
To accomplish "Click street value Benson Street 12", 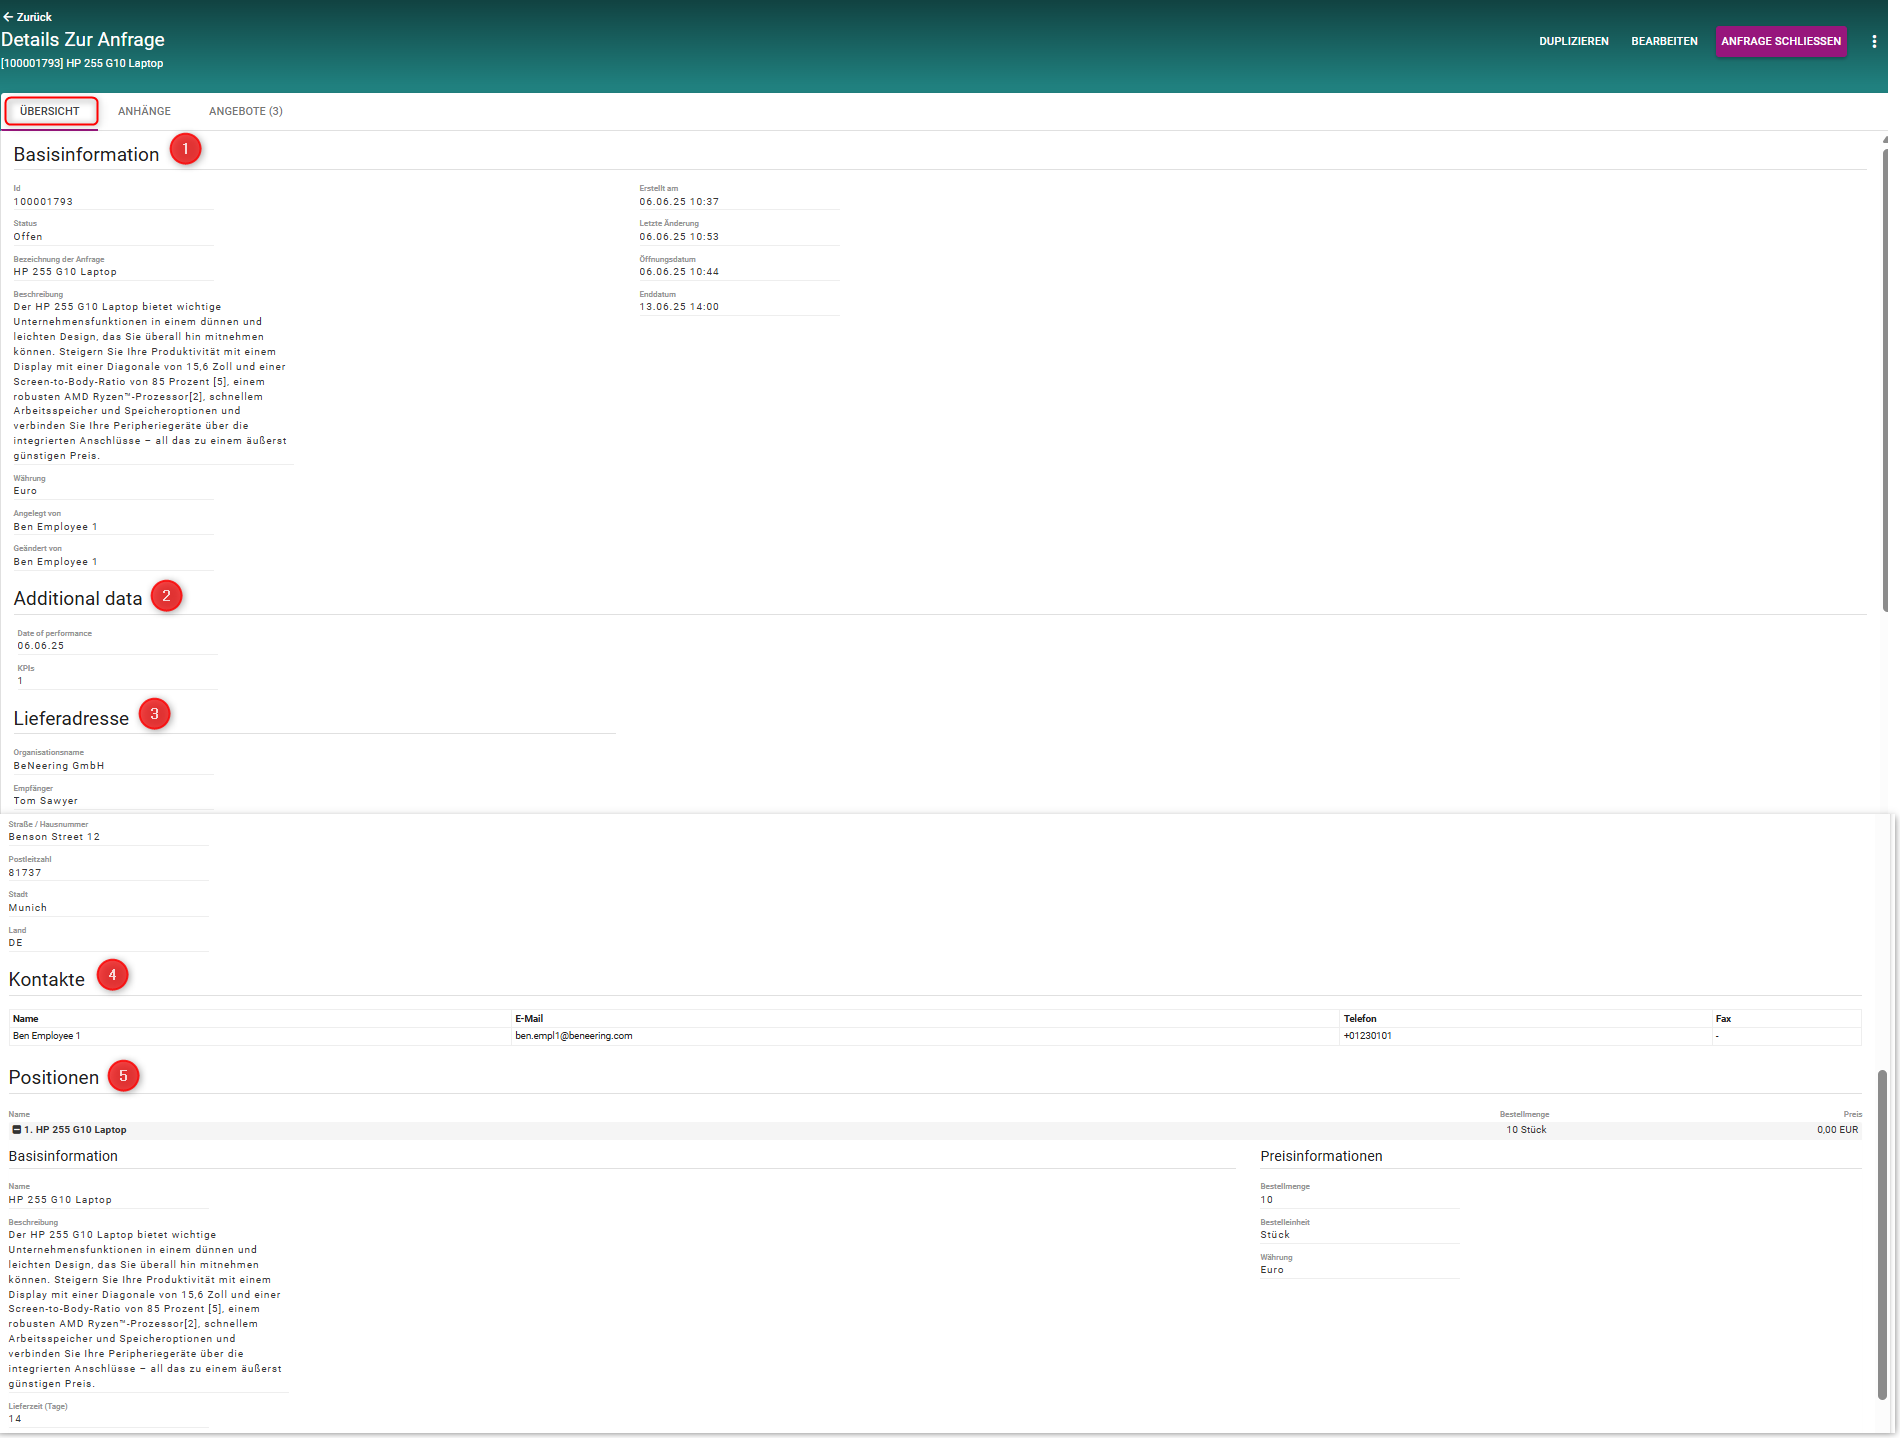I will coord(54,837).
